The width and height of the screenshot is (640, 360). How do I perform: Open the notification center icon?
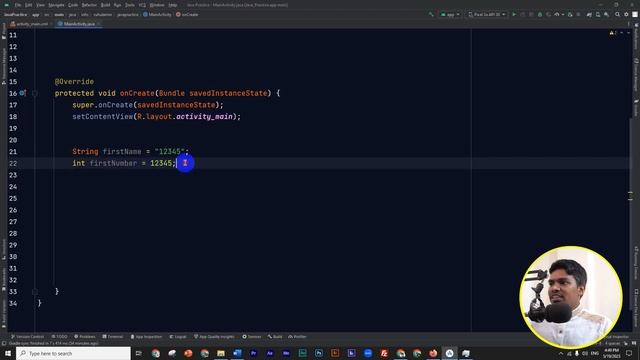[x=629, y=353]
